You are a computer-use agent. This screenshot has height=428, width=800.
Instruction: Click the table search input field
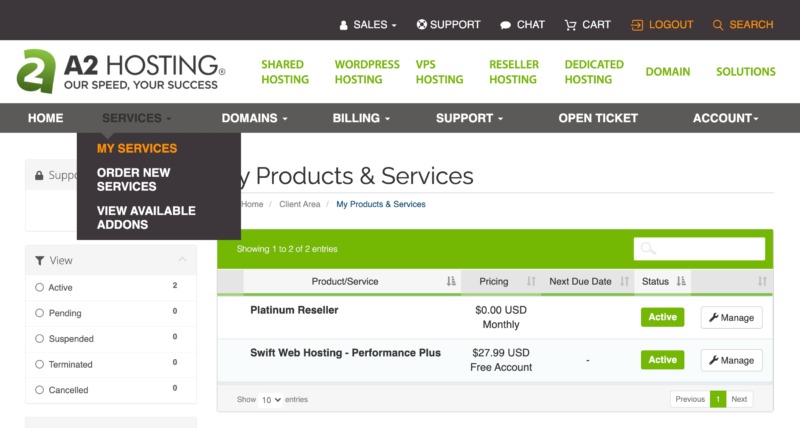[699, 249]
